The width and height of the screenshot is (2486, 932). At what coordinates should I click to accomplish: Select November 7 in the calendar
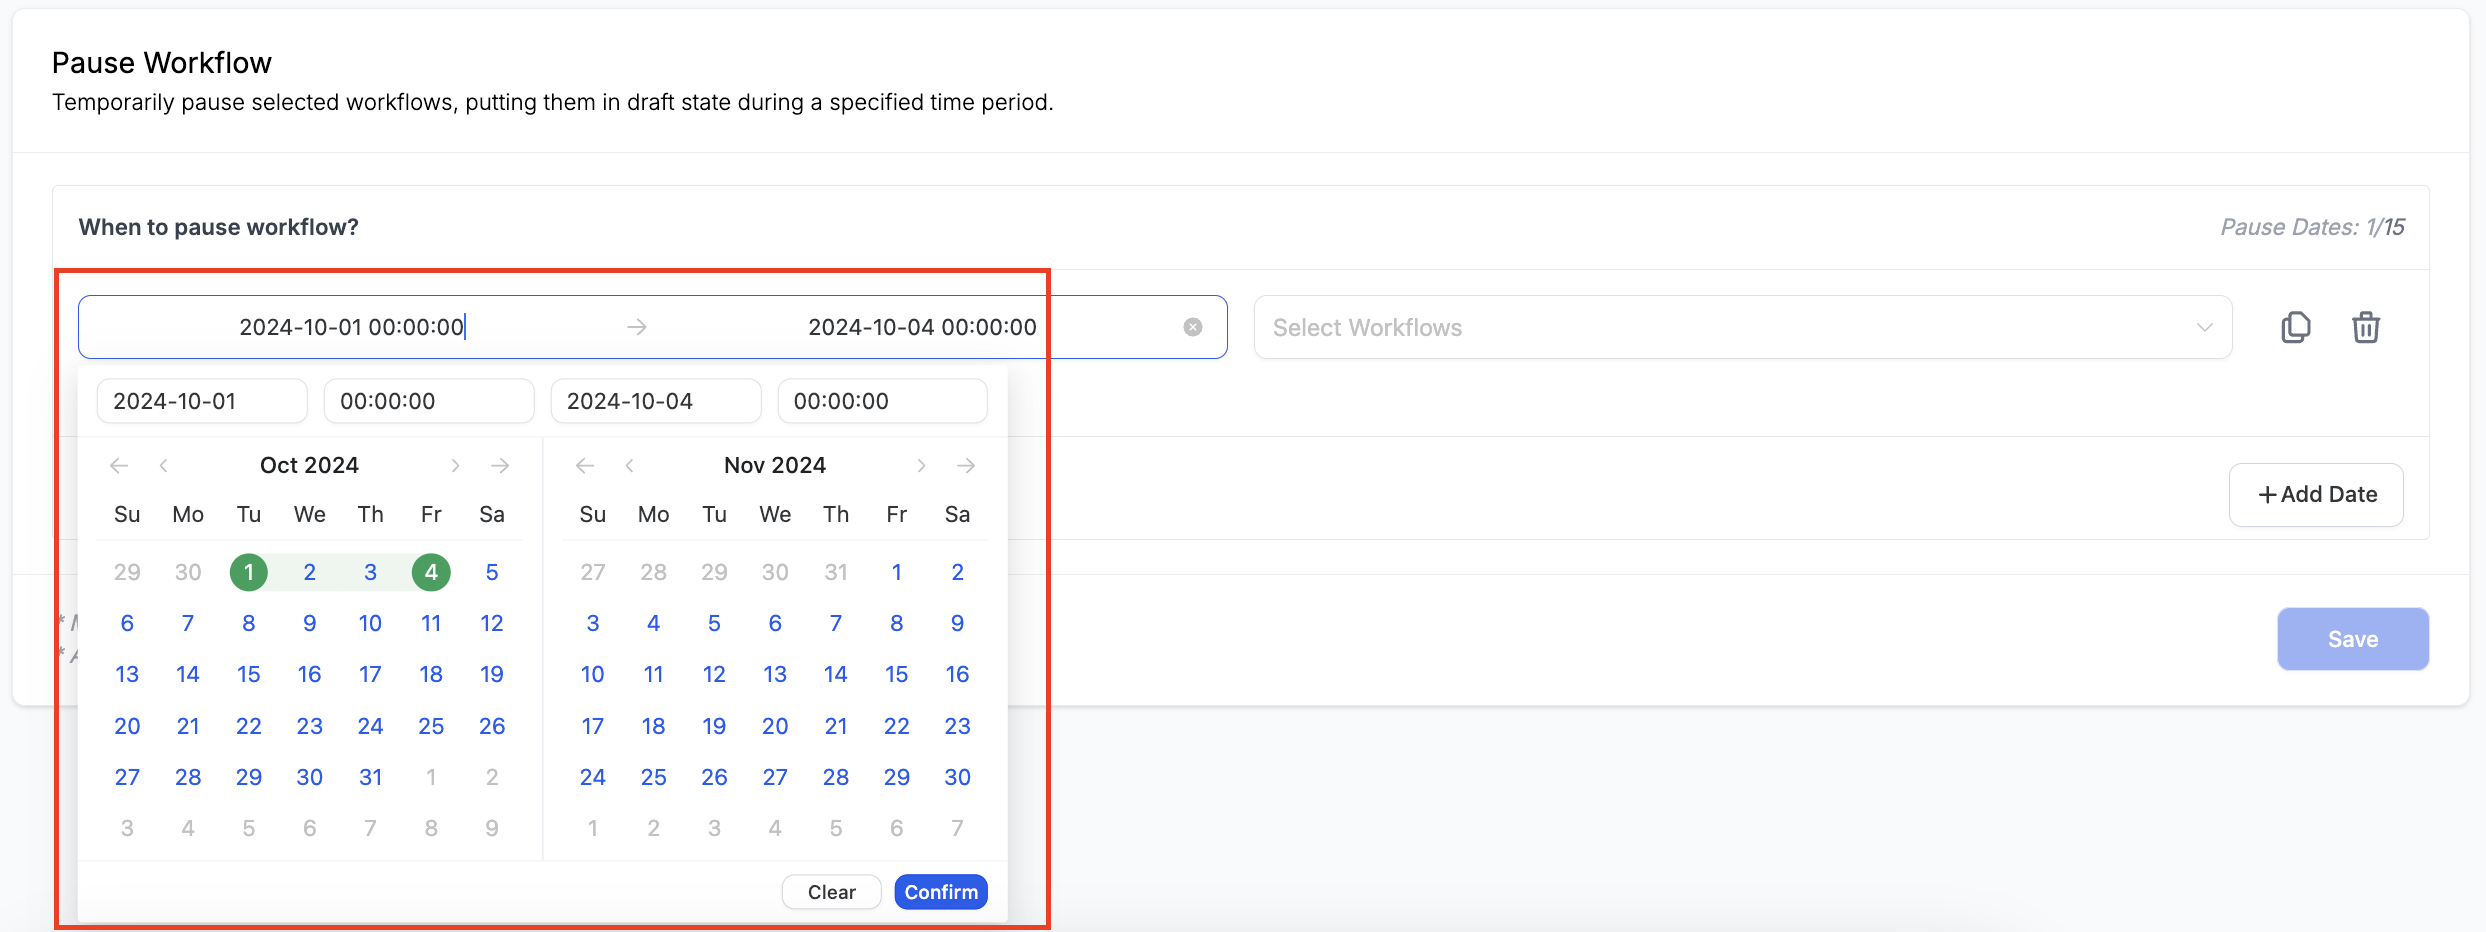pyautogui.click(x=836, y=623)
